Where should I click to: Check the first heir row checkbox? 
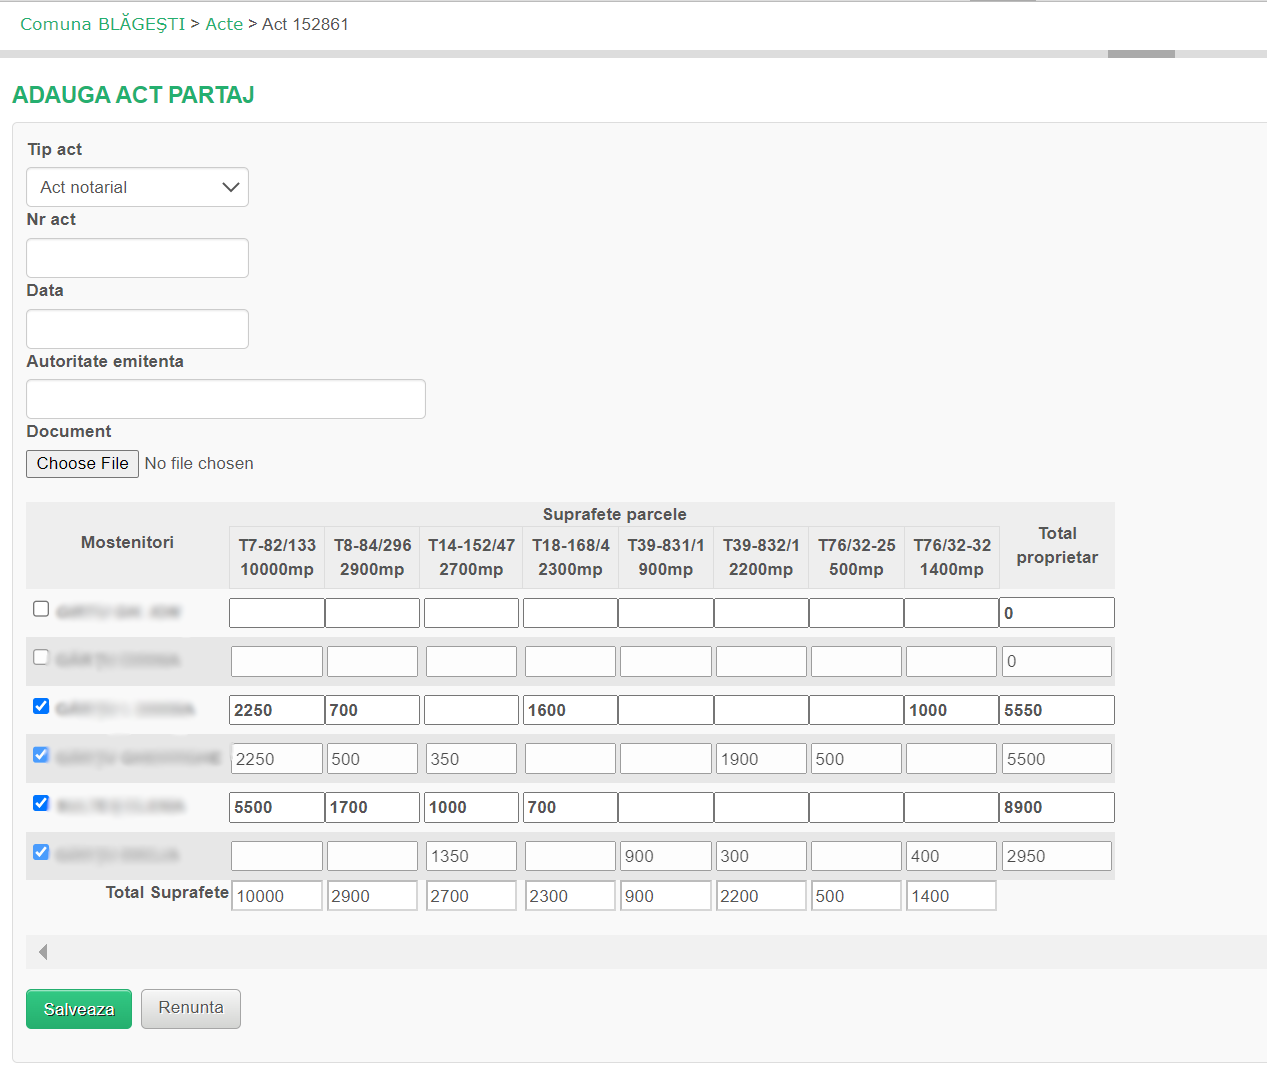click(41, 609)
